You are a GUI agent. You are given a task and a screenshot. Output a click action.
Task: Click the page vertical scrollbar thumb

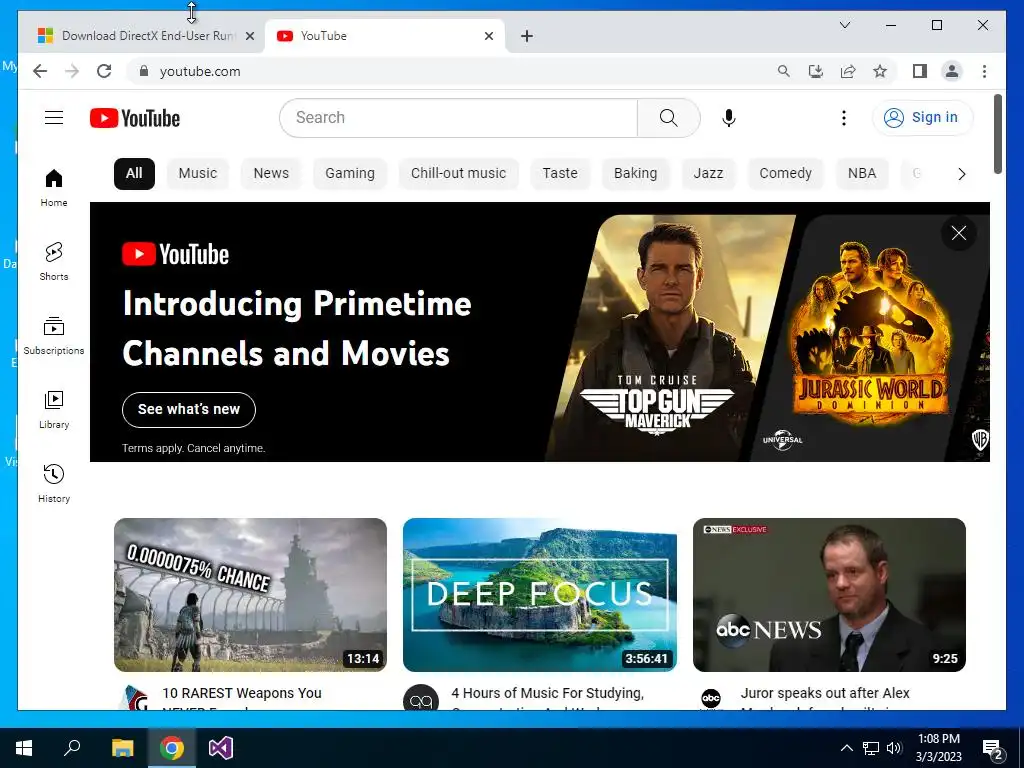998,134
